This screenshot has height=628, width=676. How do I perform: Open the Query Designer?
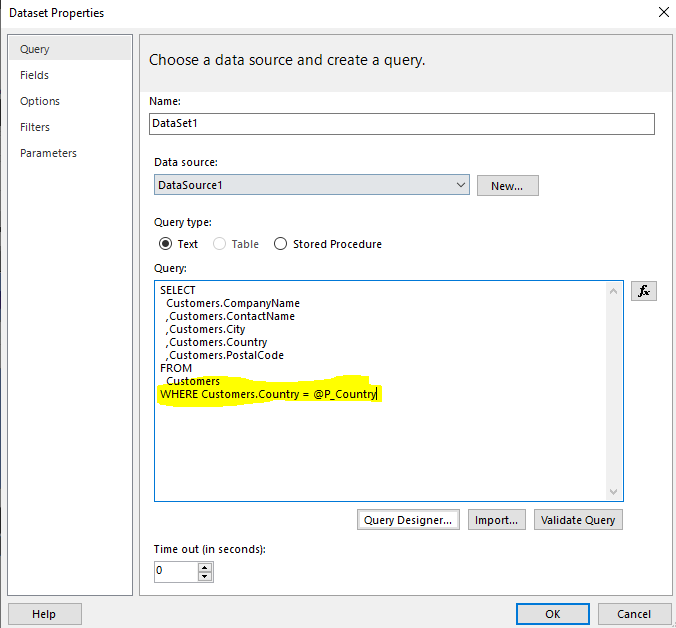tap(408, 520)
